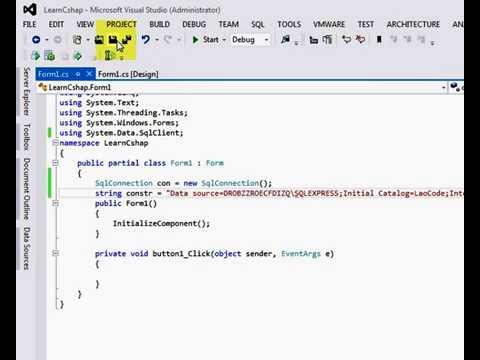Open the Start button dropdown arrow
The image size is (480, 360).
224,40
